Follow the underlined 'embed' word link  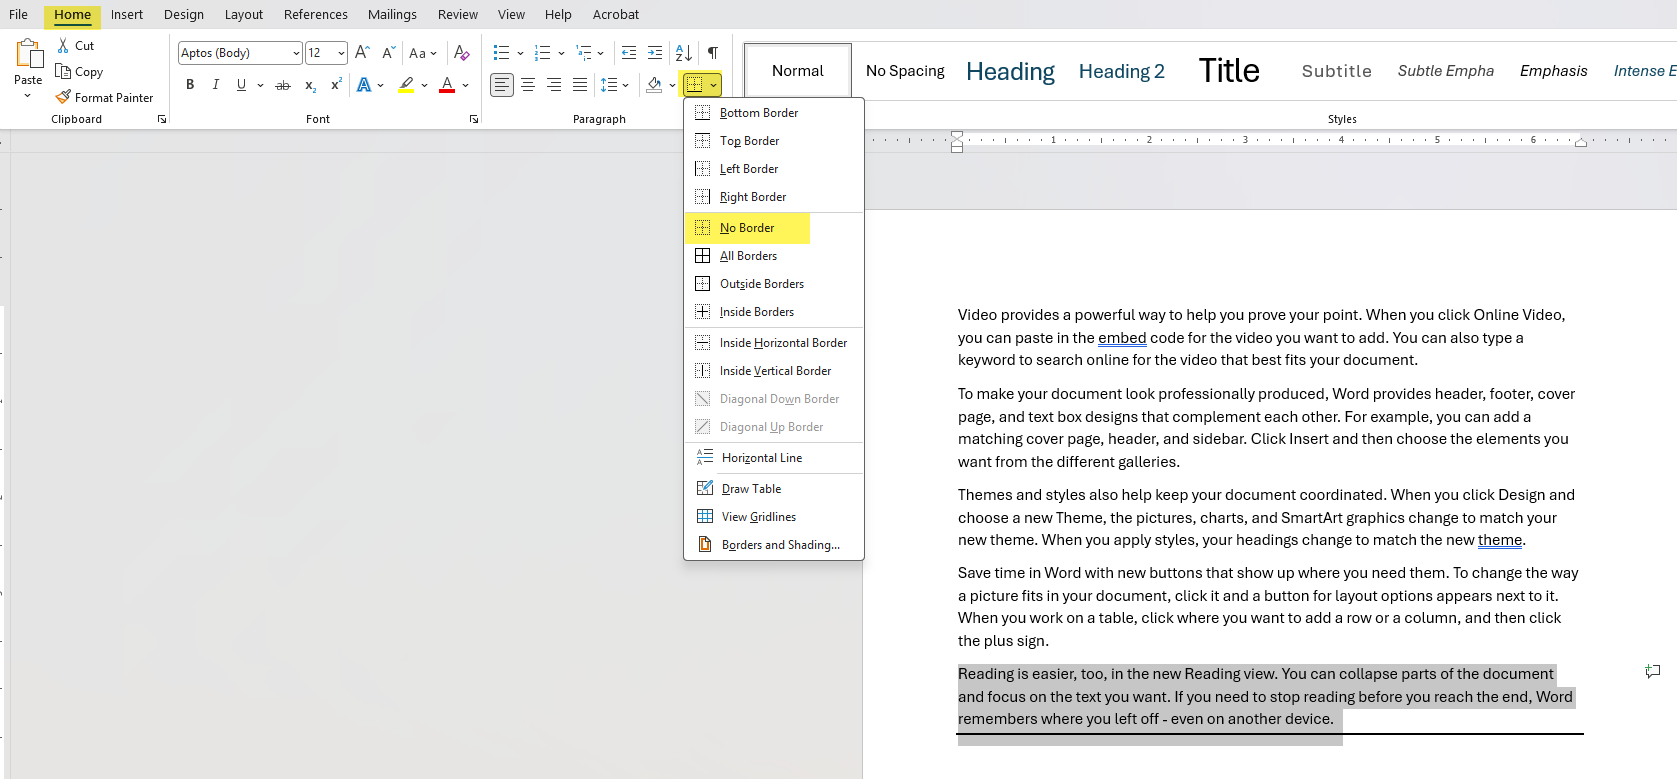click(x=1122, y=338)
